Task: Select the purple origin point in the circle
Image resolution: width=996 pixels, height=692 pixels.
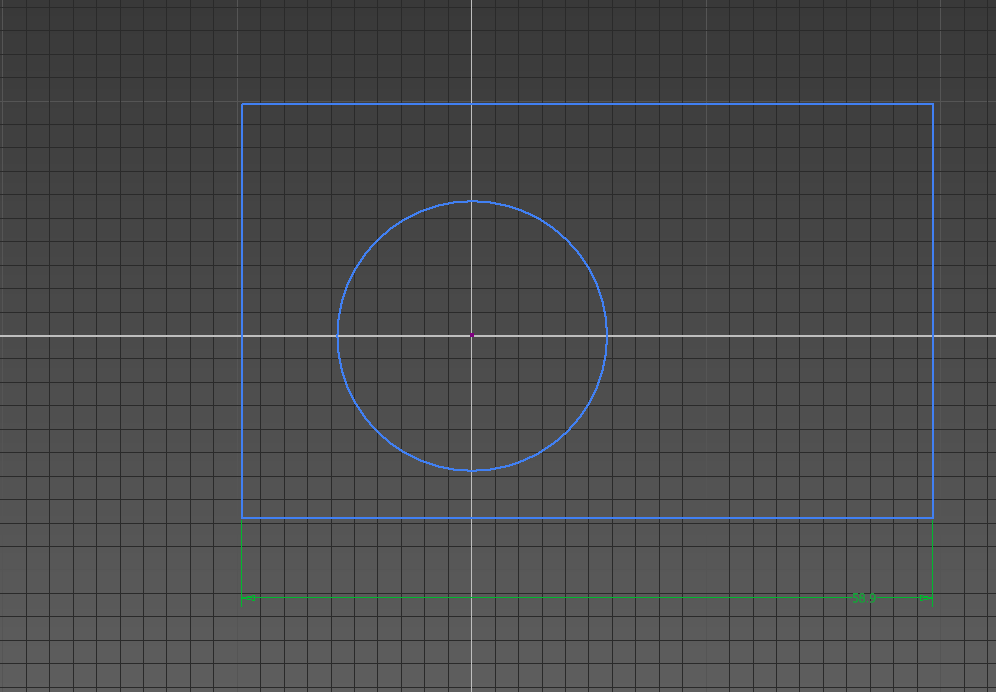Action: coord(472,335)
